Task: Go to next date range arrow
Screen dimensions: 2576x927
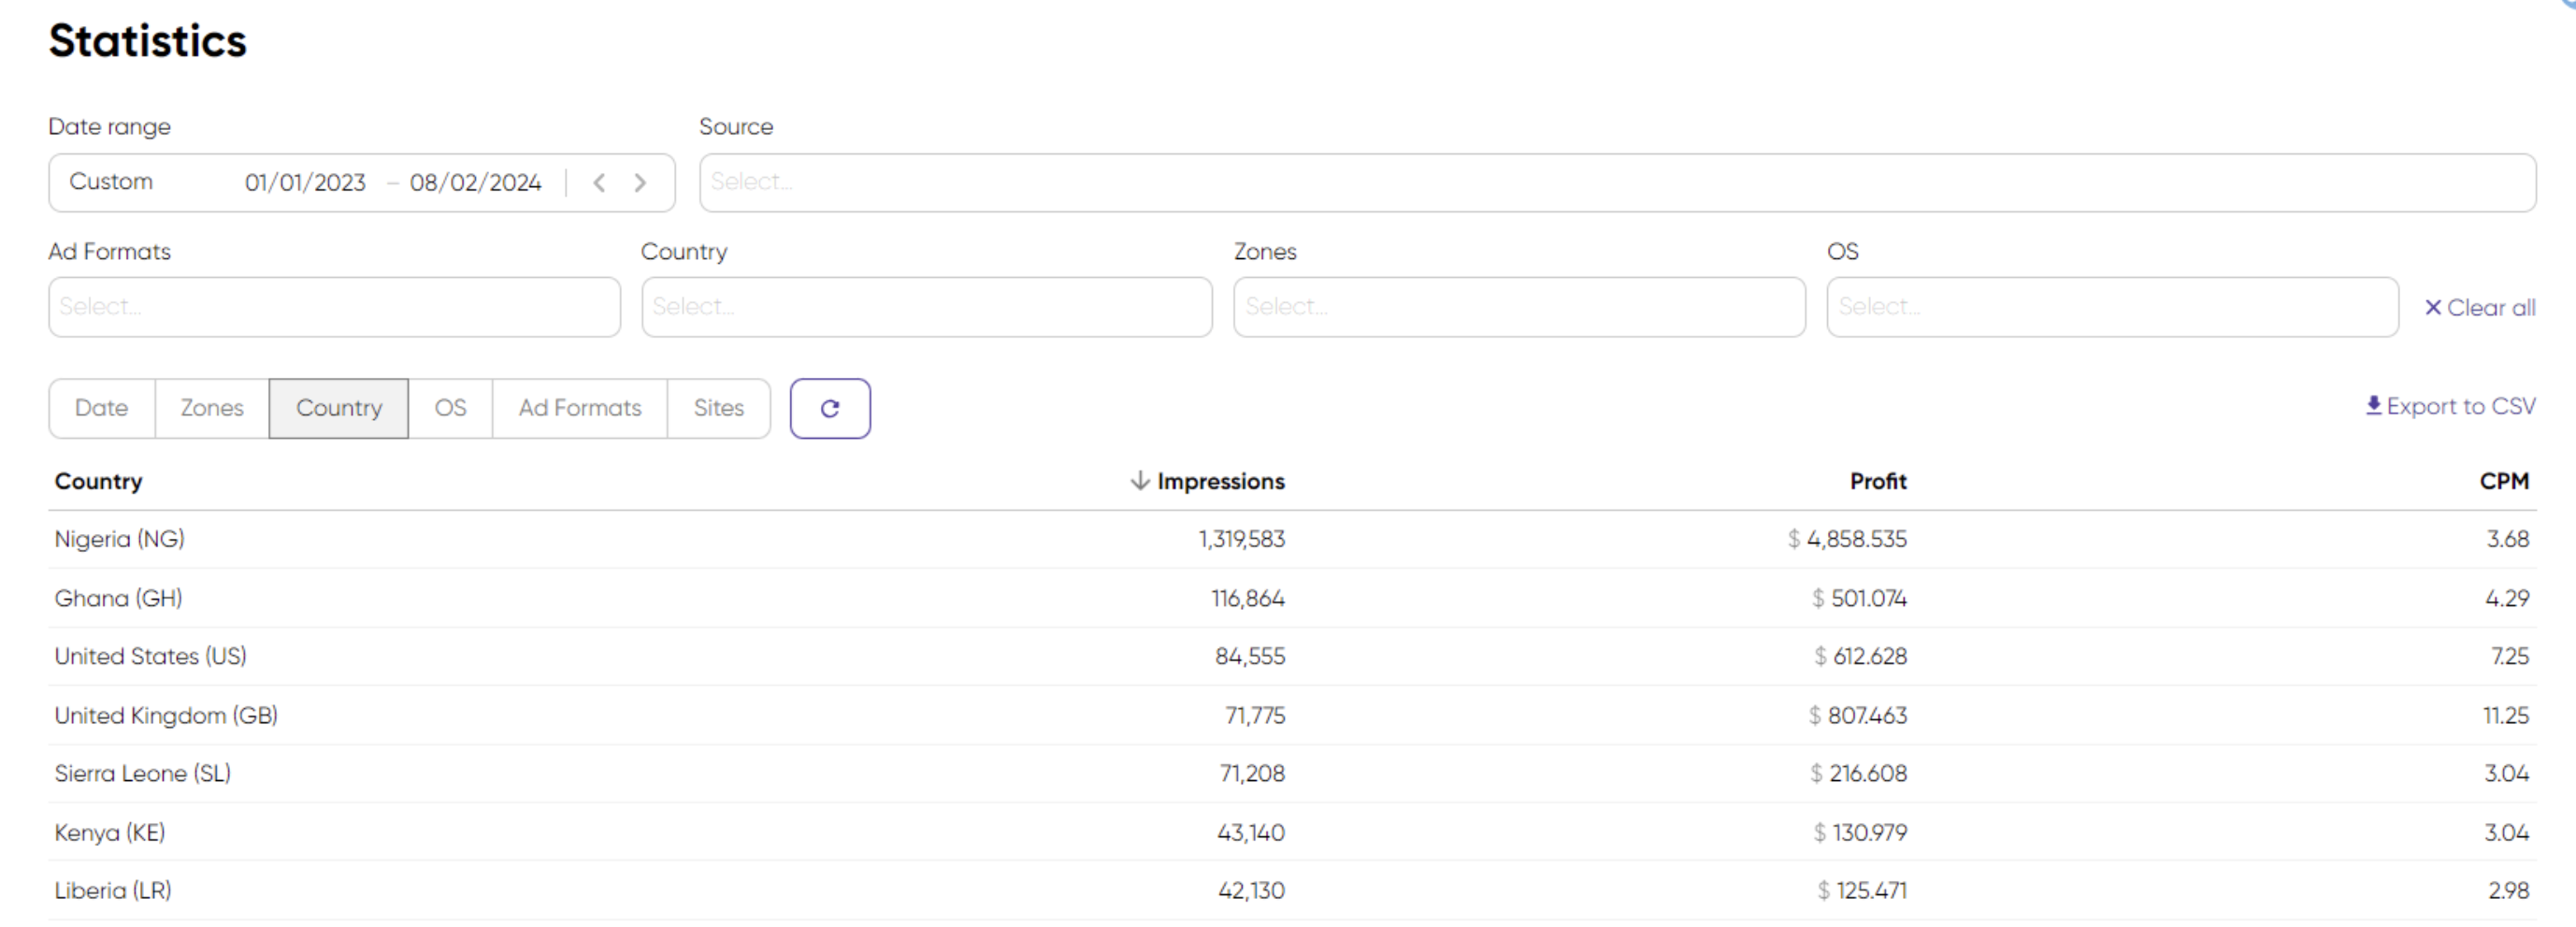Action: coord(640,183)
